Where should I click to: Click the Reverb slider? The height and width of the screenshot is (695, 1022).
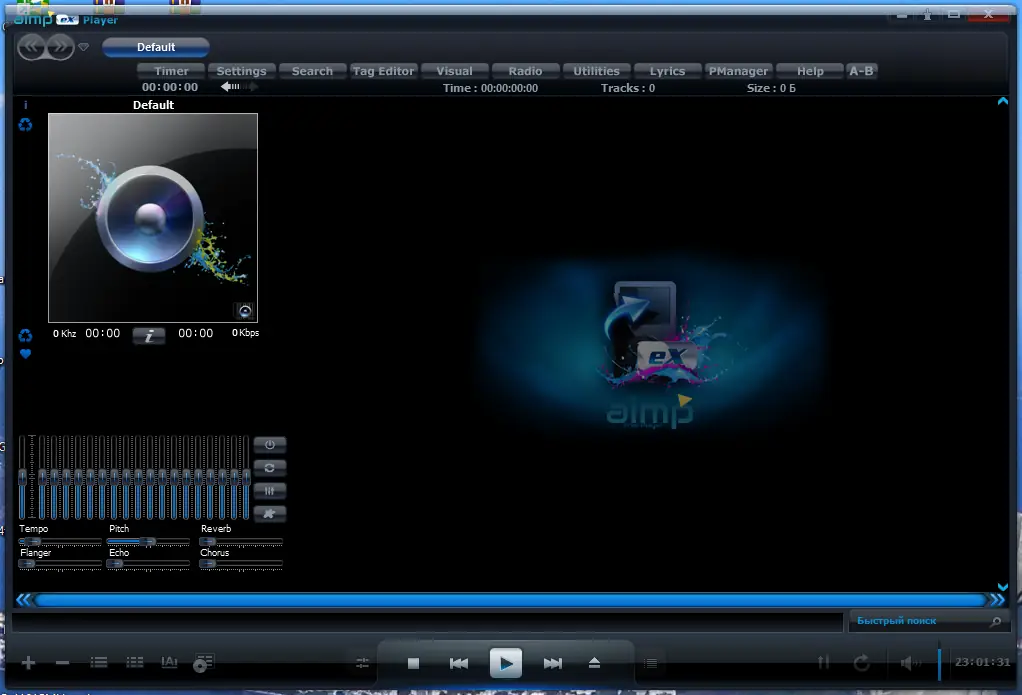coord(241,541)
